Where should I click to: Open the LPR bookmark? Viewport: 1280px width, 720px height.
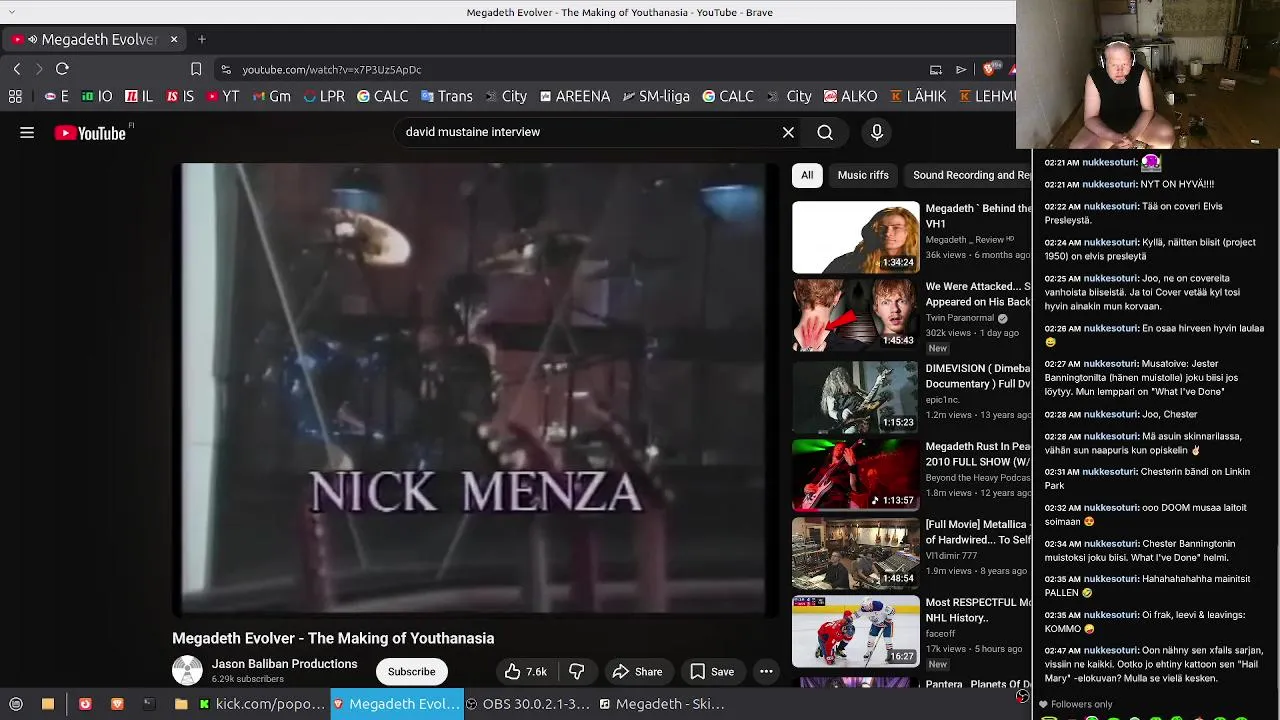(324, 96)
